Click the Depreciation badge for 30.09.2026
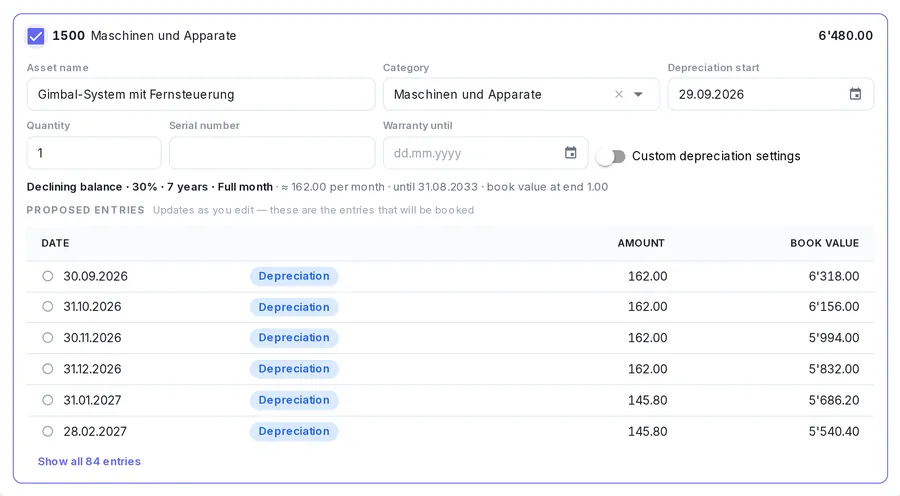This screenshot has width=900, height=496. (294, 276)
